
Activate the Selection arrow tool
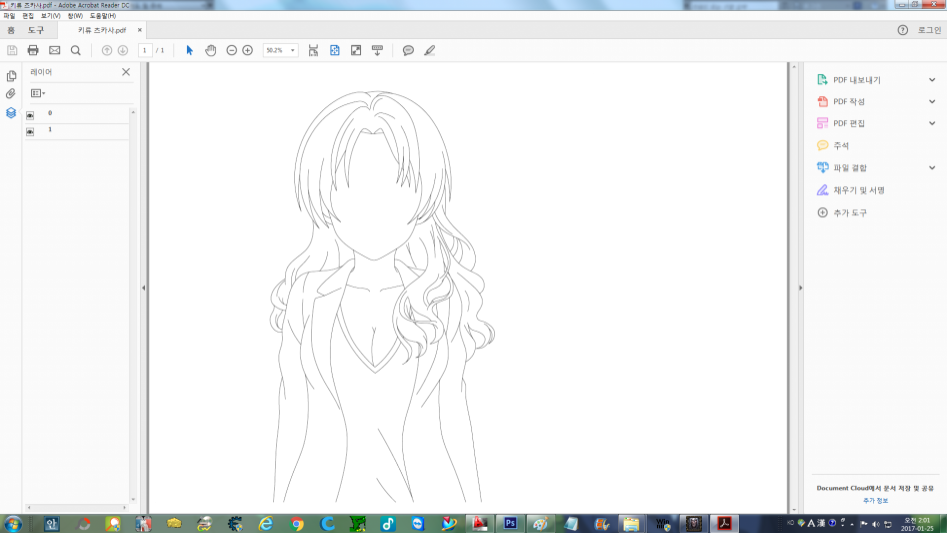(190, 51)
